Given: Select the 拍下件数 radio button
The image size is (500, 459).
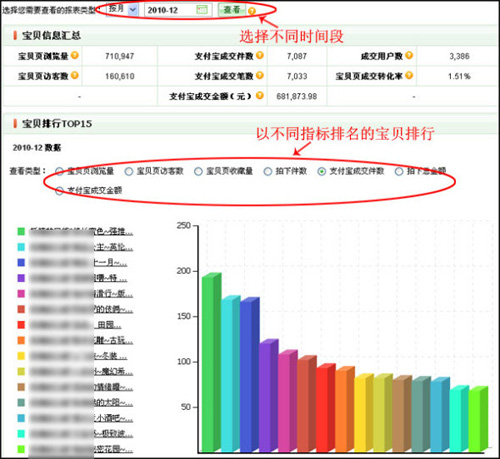Looking at the screenshot, I should pos(268,171).
